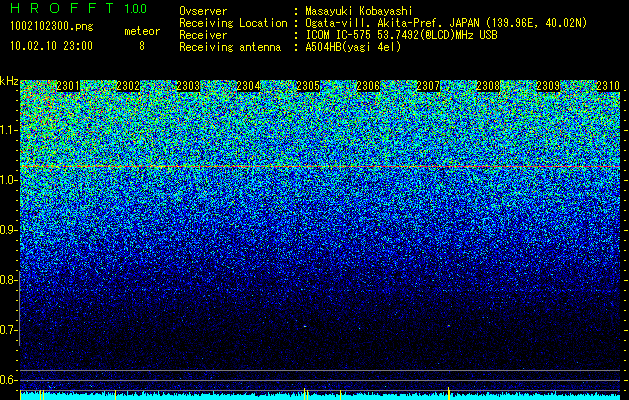The width and height of the screenshot is (629, 400).
Task: Click the meteor echo dot below 2307
Action: click(x=448, y=326)
